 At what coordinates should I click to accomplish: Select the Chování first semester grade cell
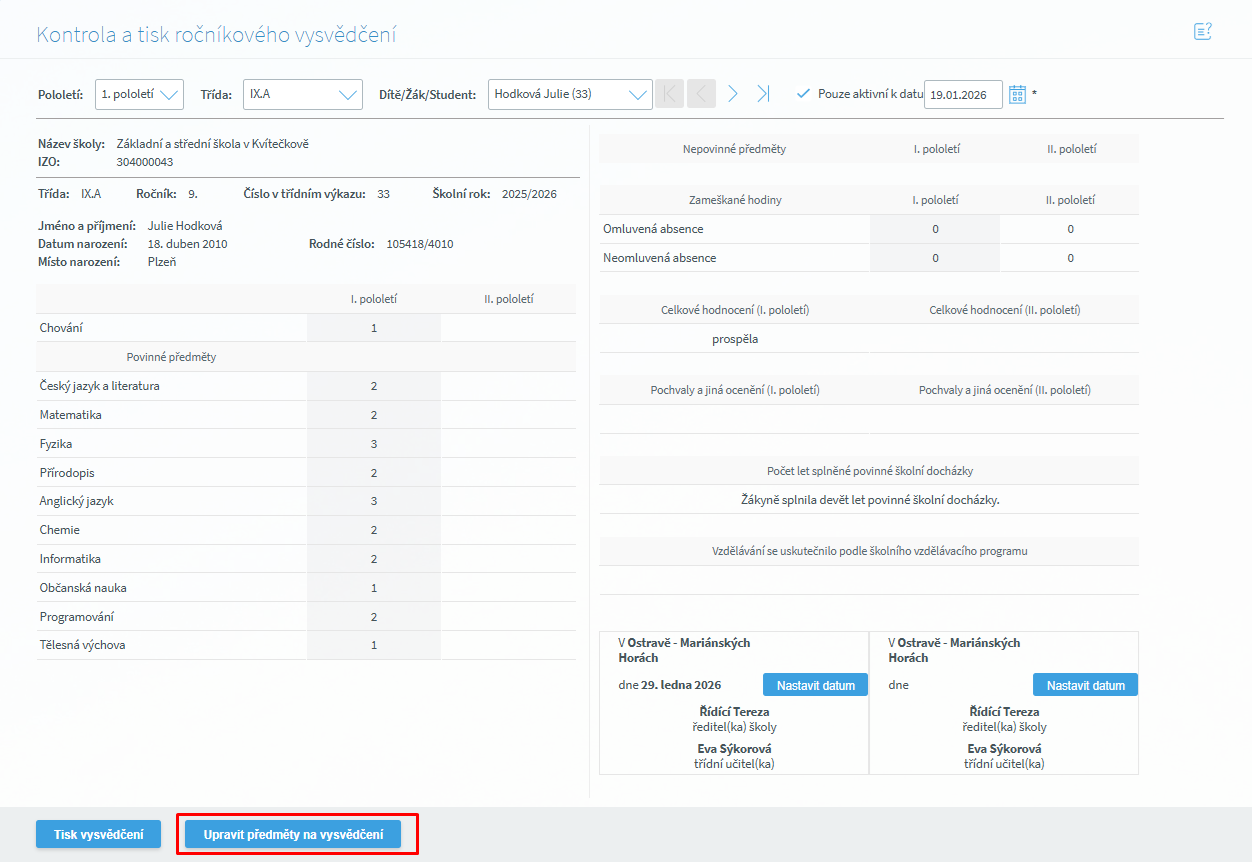point(374,328)
